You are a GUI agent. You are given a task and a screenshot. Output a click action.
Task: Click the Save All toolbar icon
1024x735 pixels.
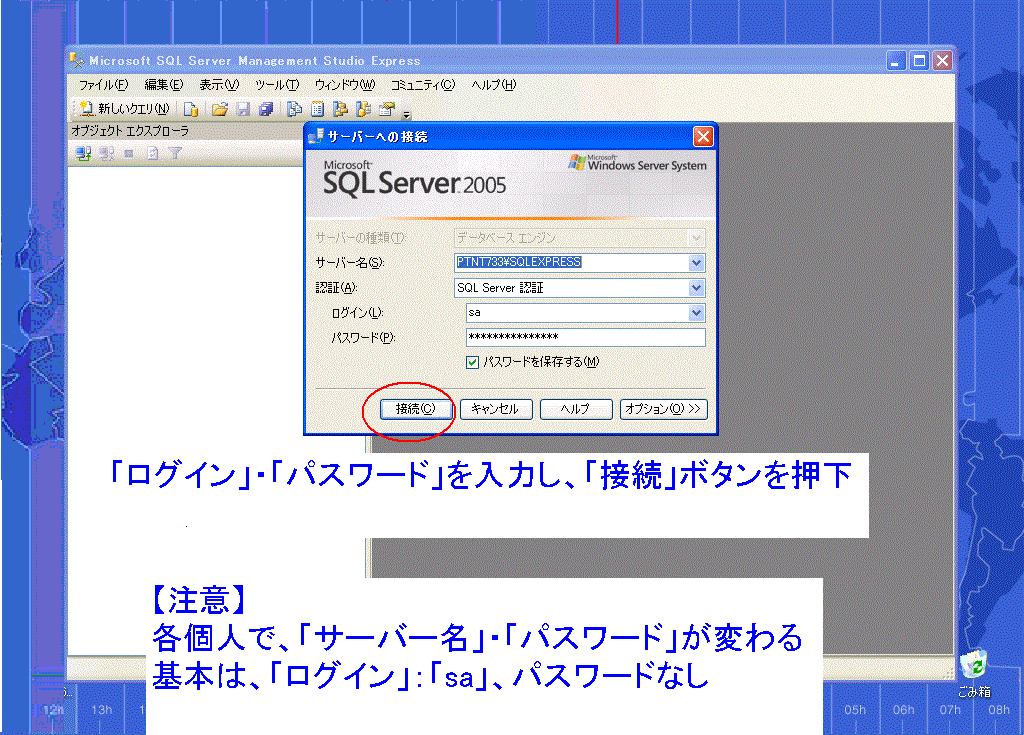pyautogui.click(x=266, y=109)
